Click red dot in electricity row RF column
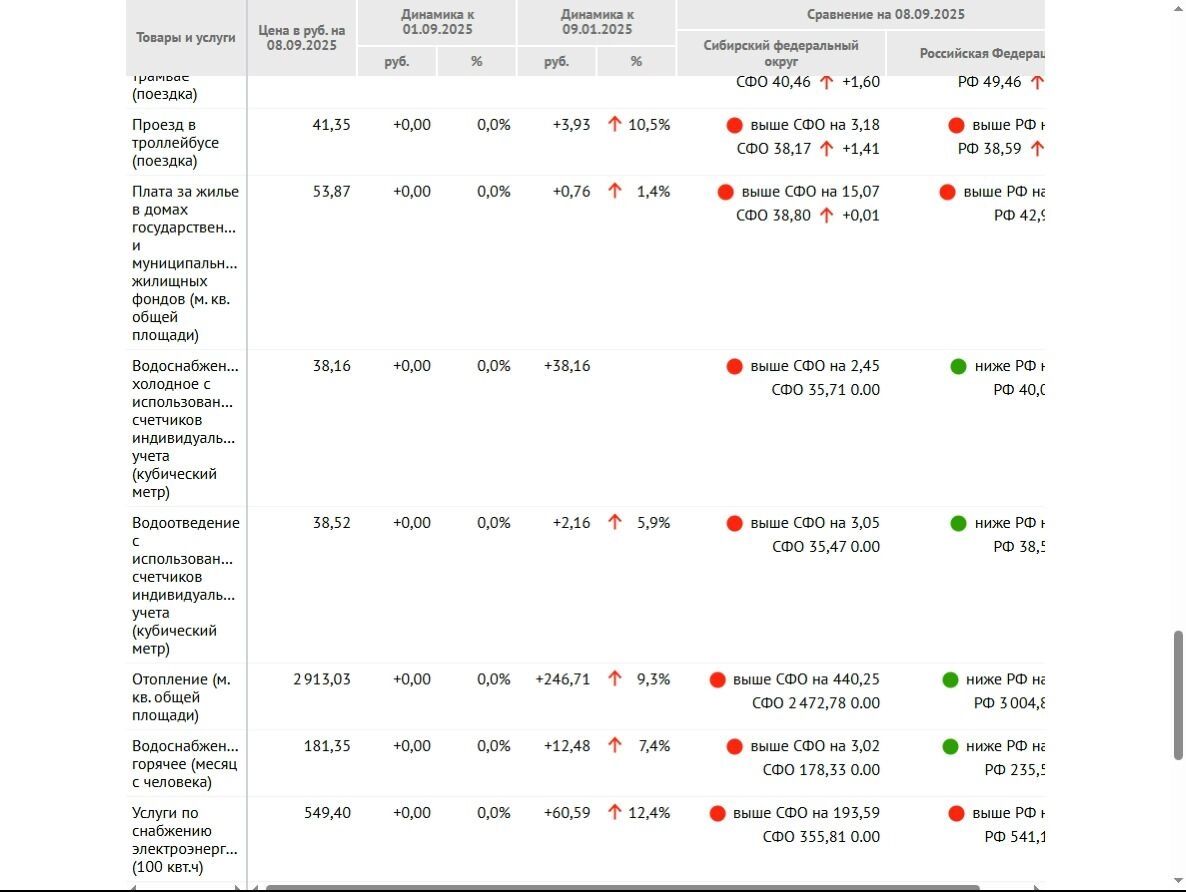The image size is (1186, 892). point(956,813)
